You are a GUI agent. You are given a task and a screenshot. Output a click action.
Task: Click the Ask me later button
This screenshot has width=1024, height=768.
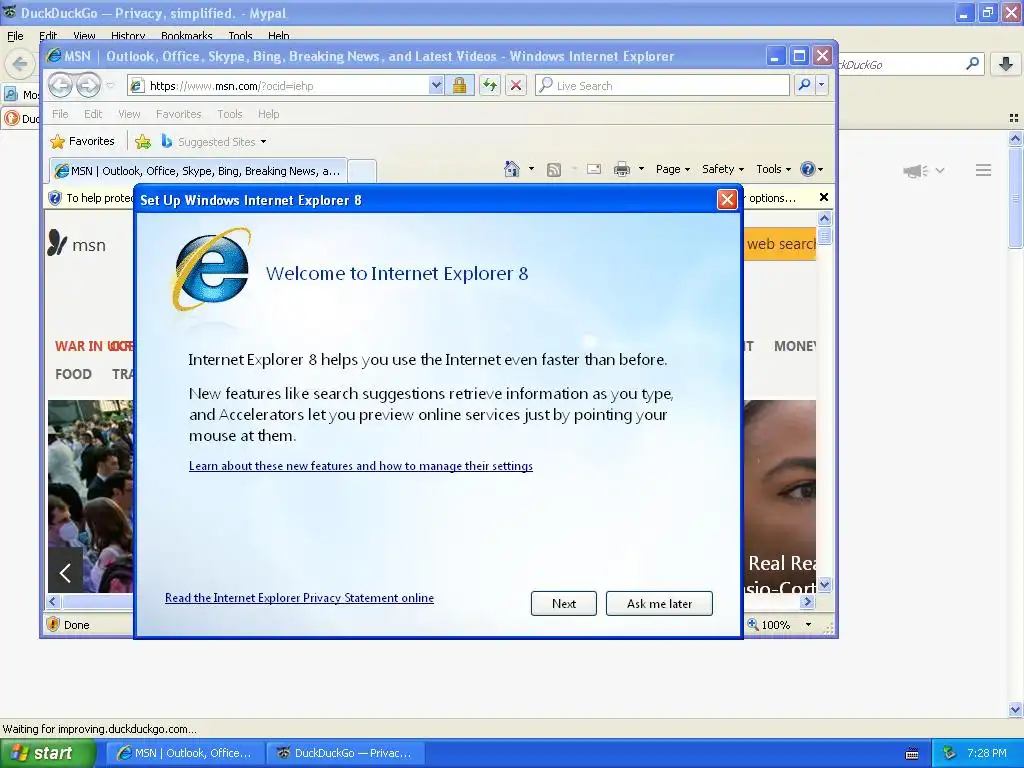click(659, 603)
